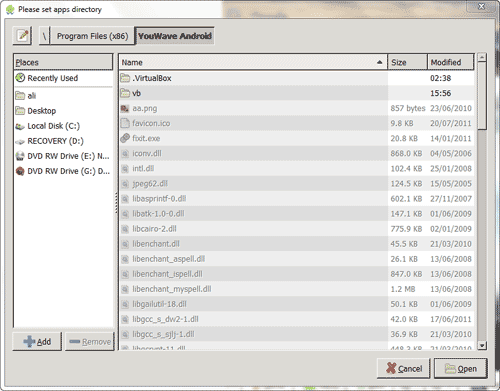500x391 pixels.
Task: Select YouWave Android path button
Action: (x=174, y=36)
